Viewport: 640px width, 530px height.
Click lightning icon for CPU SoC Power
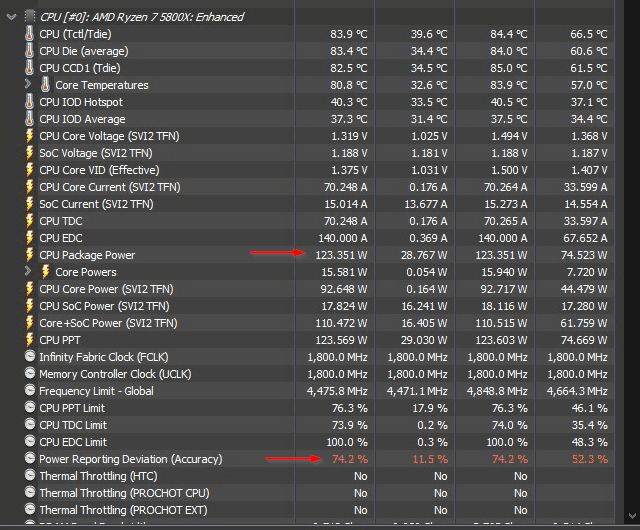pos(29,306)
